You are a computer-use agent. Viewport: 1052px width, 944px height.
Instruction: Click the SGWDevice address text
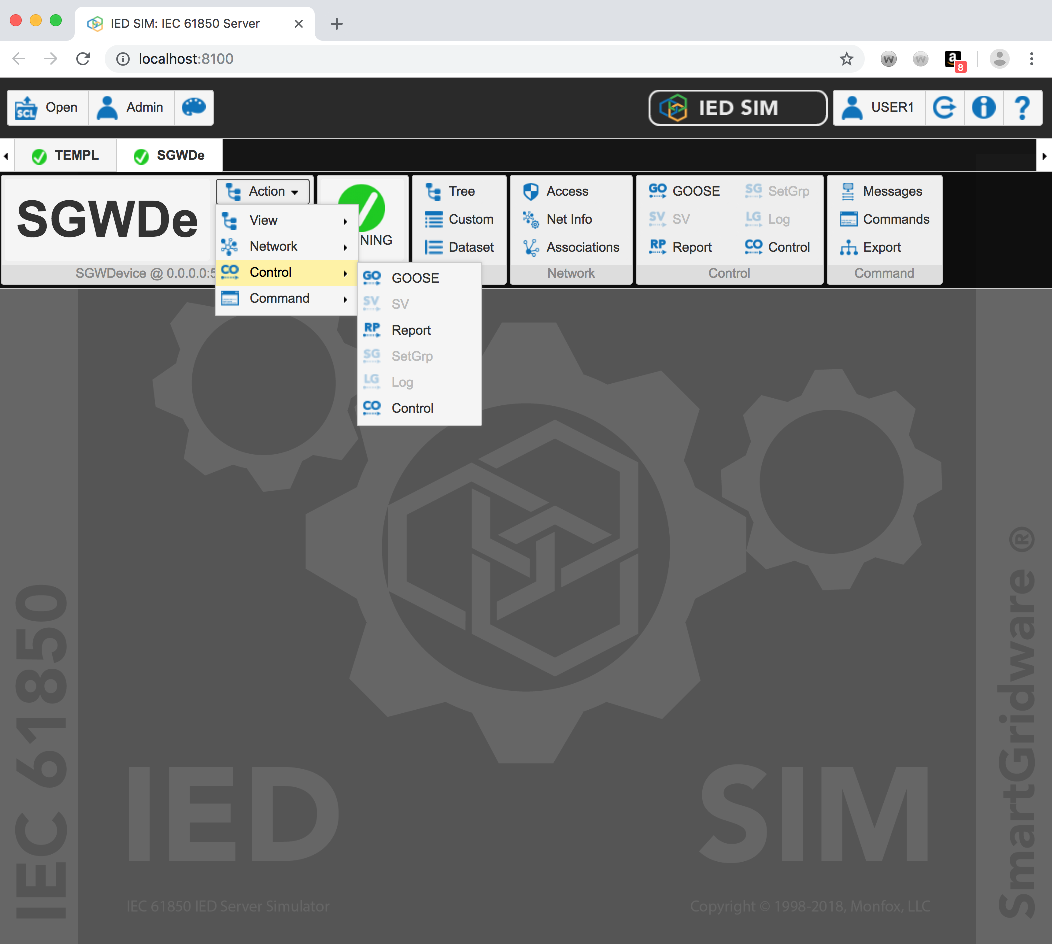point(145,273)
